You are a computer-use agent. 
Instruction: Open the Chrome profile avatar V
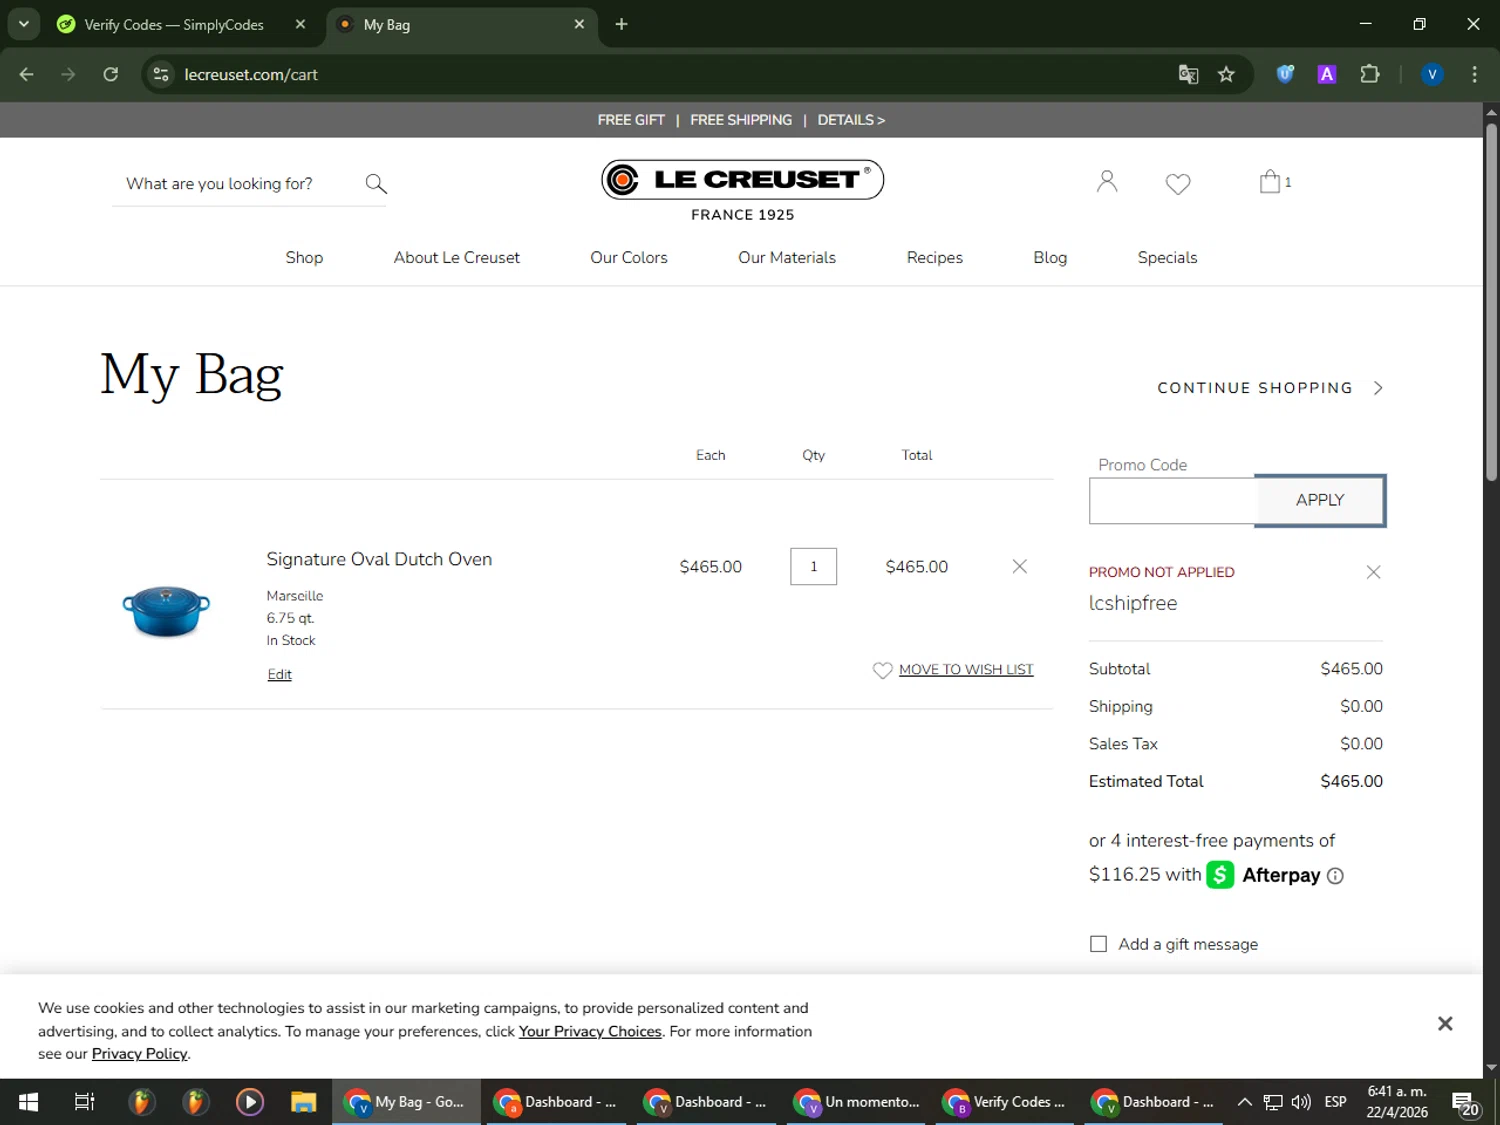click(x=1432, y=74)
